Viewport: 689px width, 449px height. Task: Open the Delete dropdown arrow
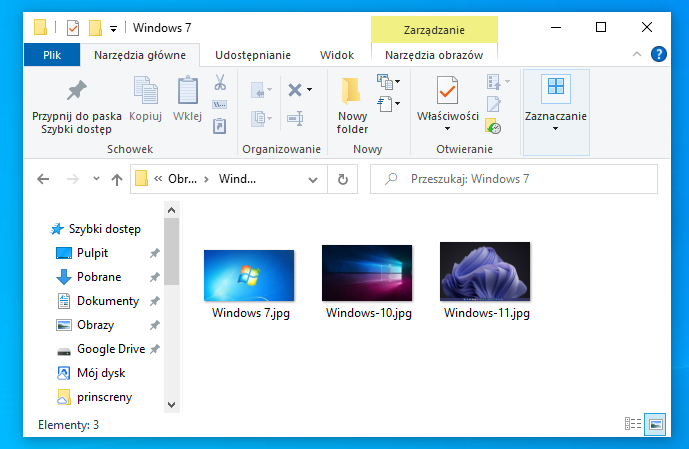[x=310, y=90]
